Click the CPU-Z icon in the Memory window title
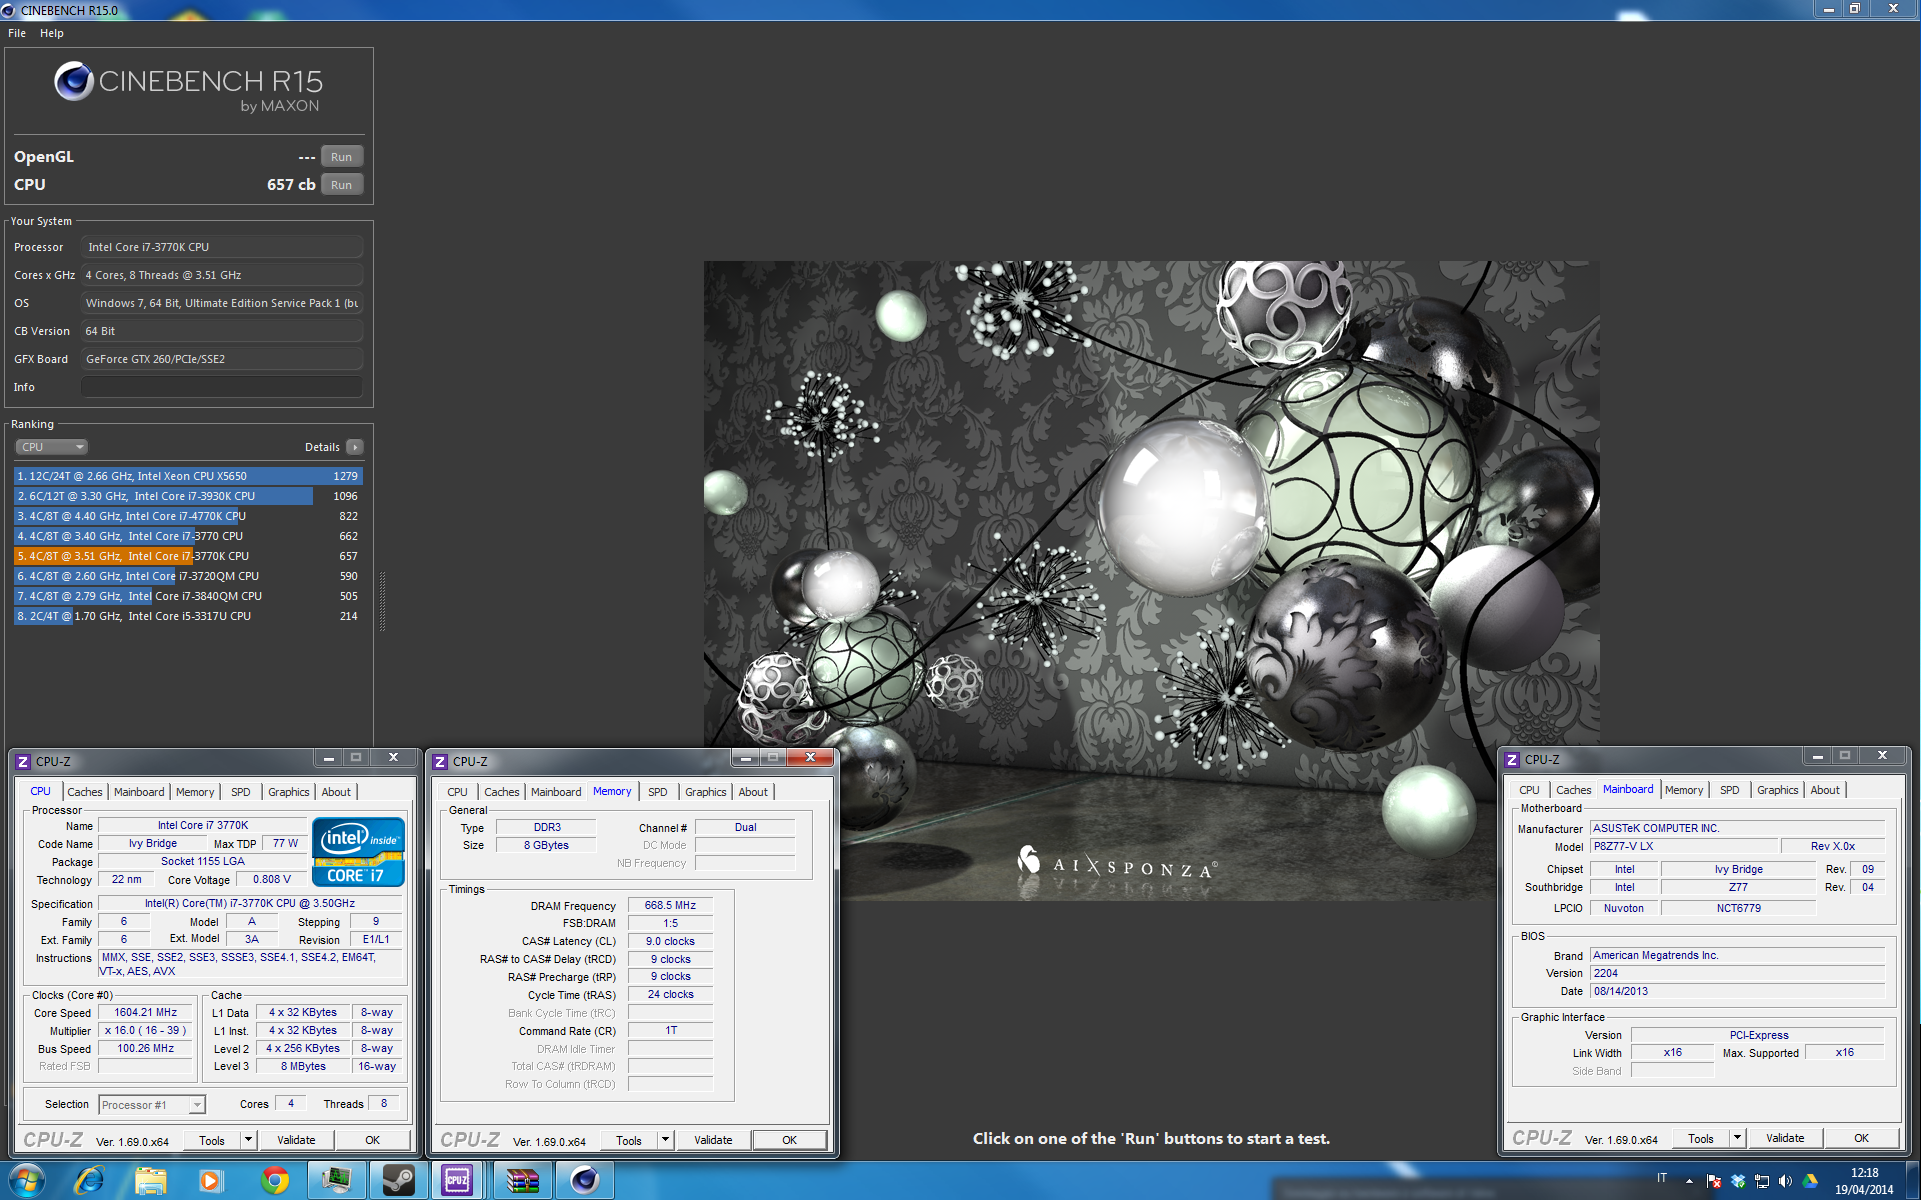1921x1200 pixels. tap(440, 762)
